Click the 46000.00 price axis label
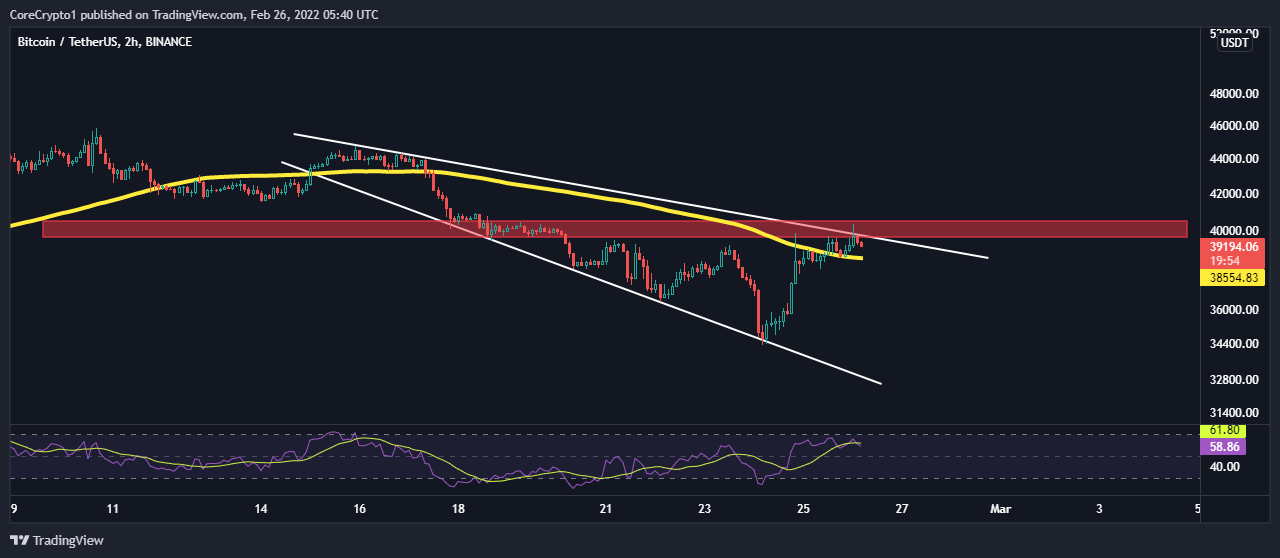The image size is (1280, 558). [1234, 126]
